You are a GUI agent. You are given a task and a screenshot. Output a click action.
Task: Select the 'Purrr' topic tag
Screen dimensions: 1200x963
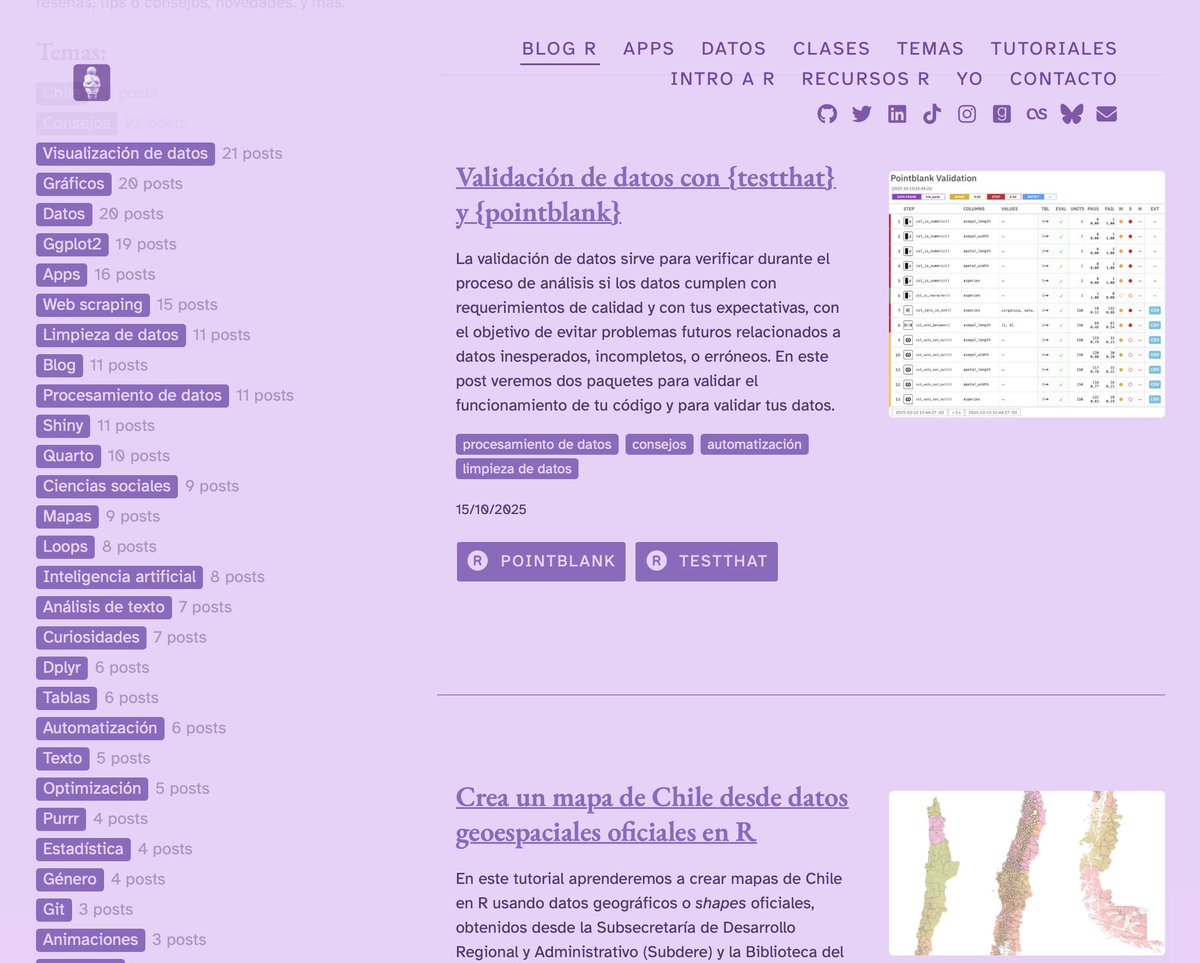61,818
